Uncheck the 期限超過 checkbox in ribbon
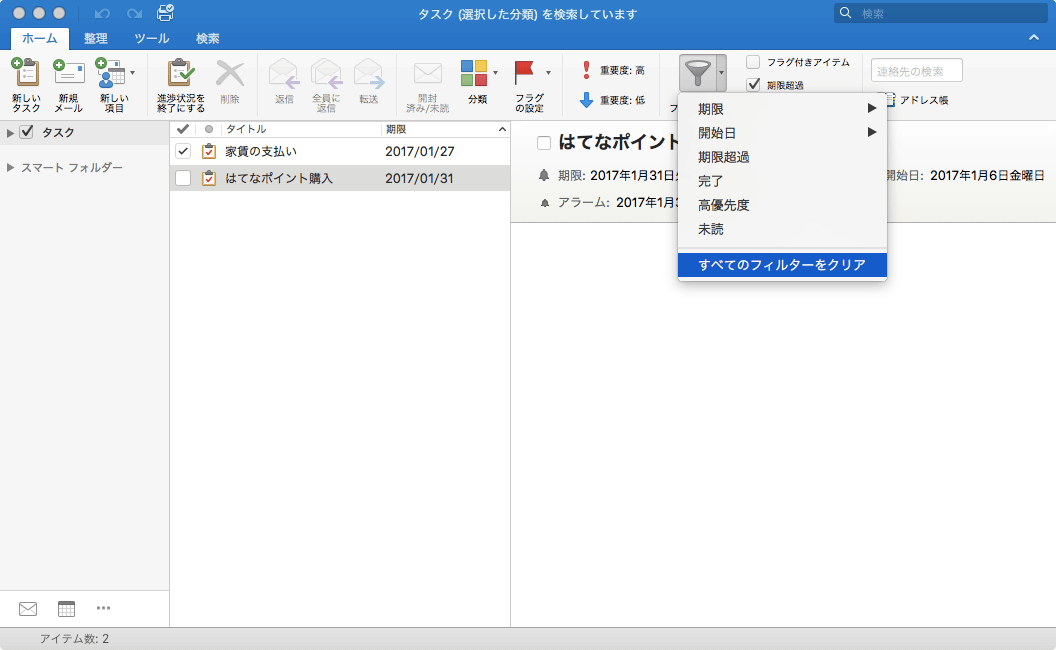Screen dimensions: 1056x650 pyautogui.click(x=753, y=85)
